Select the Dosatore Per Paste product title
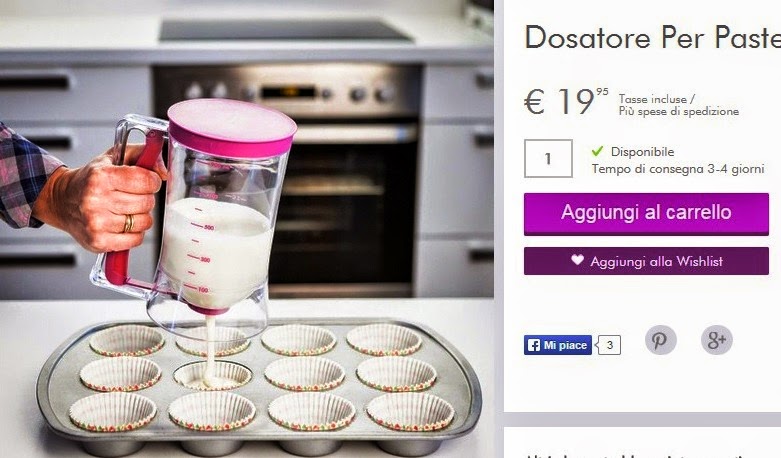This screenshot has width=781, height=458. coord(652,37)
